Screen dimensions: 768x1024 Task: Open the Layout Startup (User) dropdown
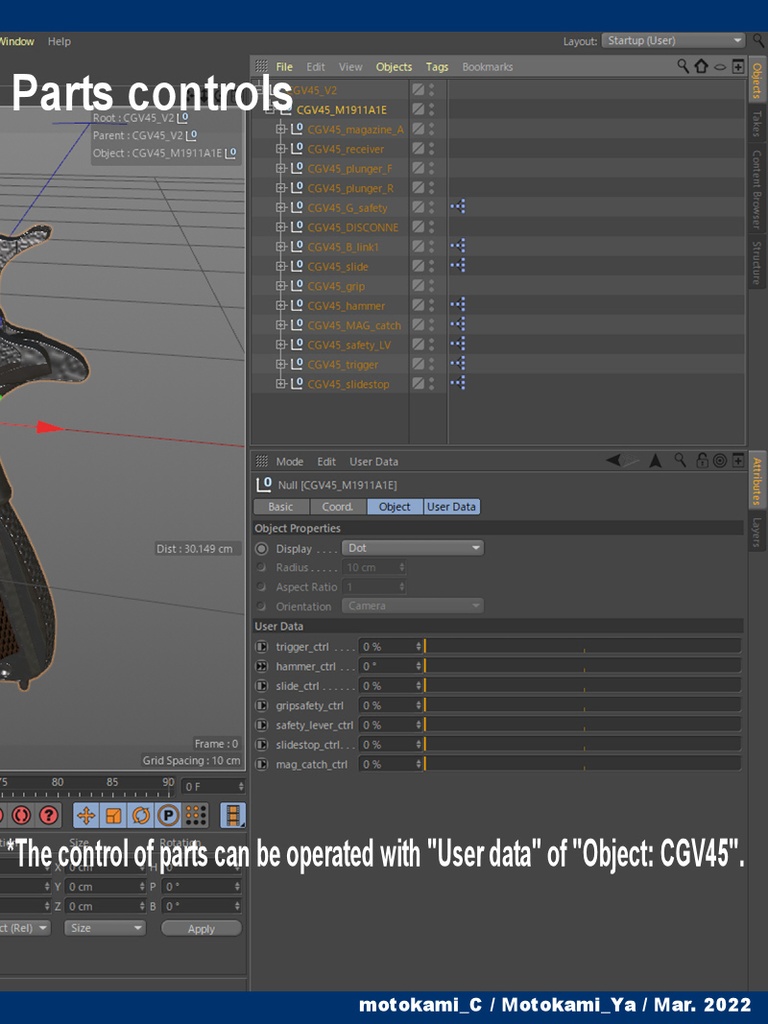tap(673, 40)
